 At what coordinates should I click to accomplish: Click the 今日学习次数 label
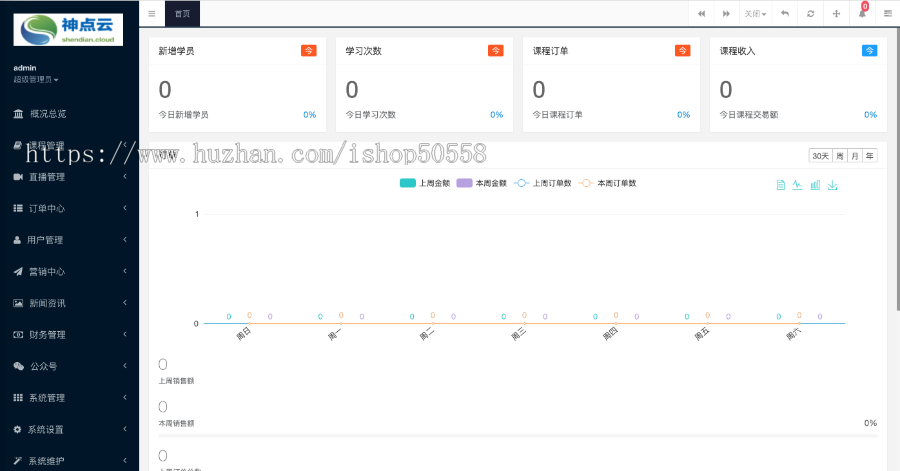[x=371, y=115]
